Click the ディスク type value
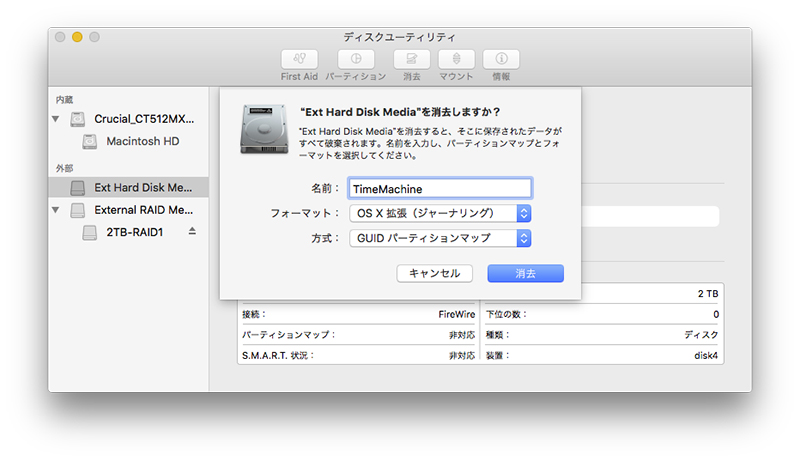The height and width of the screenshot is (461, 800). pyautogui.click(x=702, y=335)
